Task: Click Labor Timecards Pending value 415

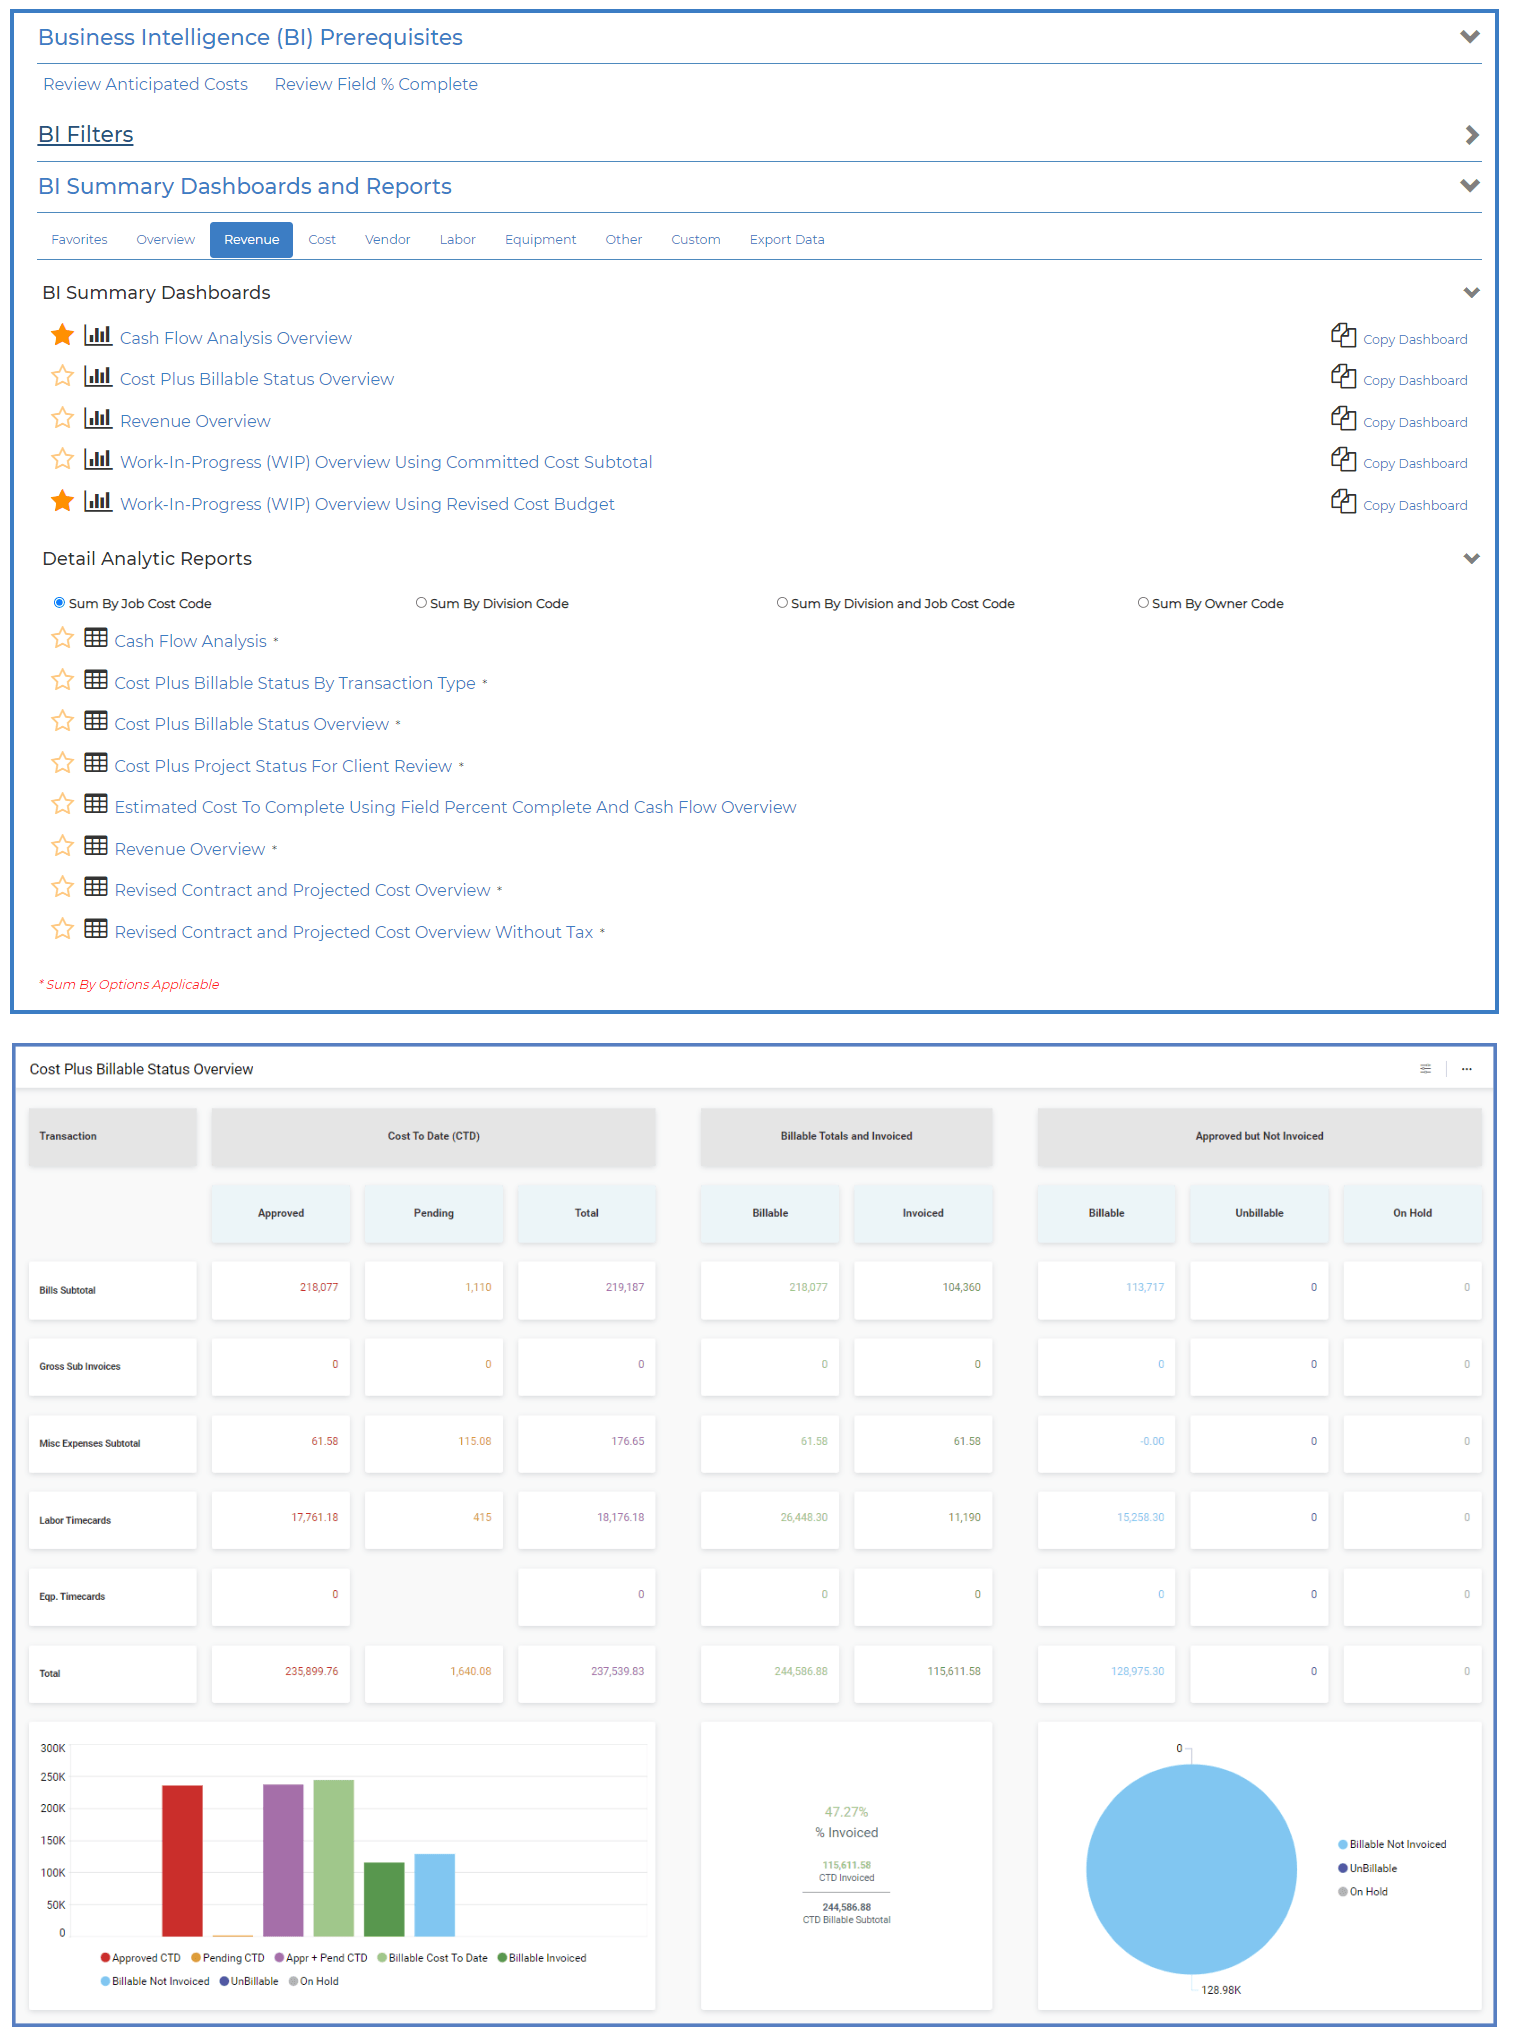Action: 482,1517
